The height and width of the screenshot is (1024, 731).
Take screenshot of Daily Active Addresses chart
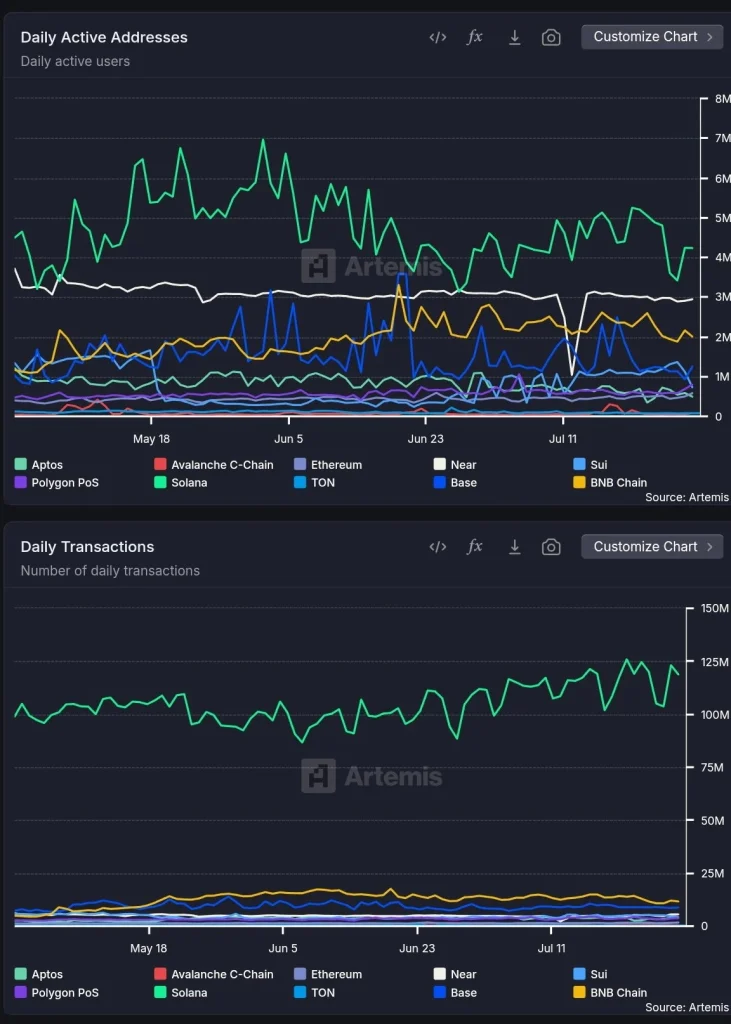click(x=551, y=37)
